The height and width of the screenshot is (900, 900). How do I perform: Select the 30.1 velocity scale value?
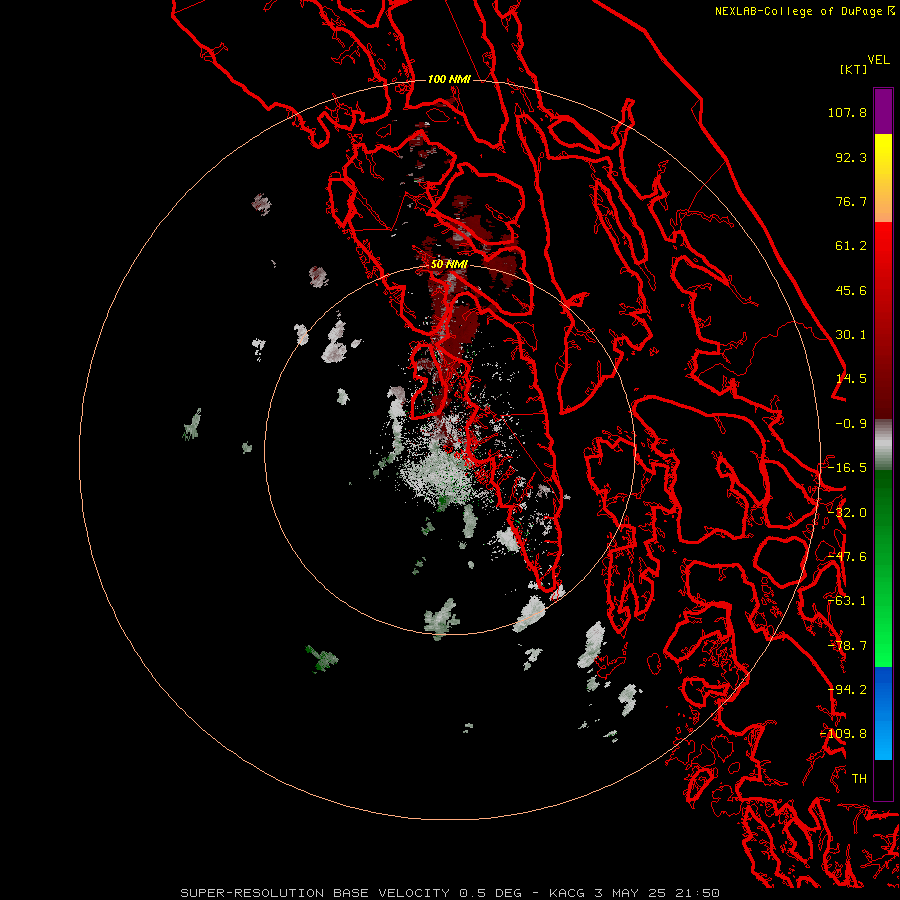click(x=851, y=335)
